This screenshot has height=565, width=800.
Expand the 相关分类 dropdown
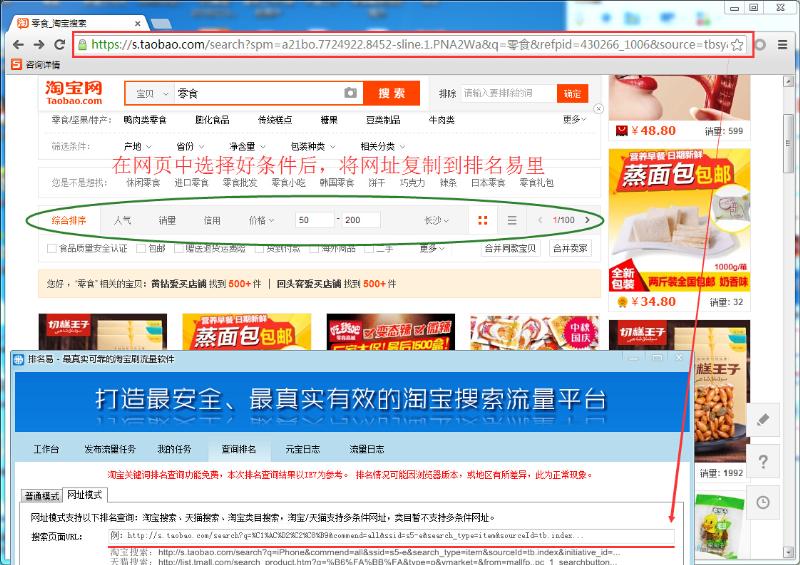click(x=383, y=146)
